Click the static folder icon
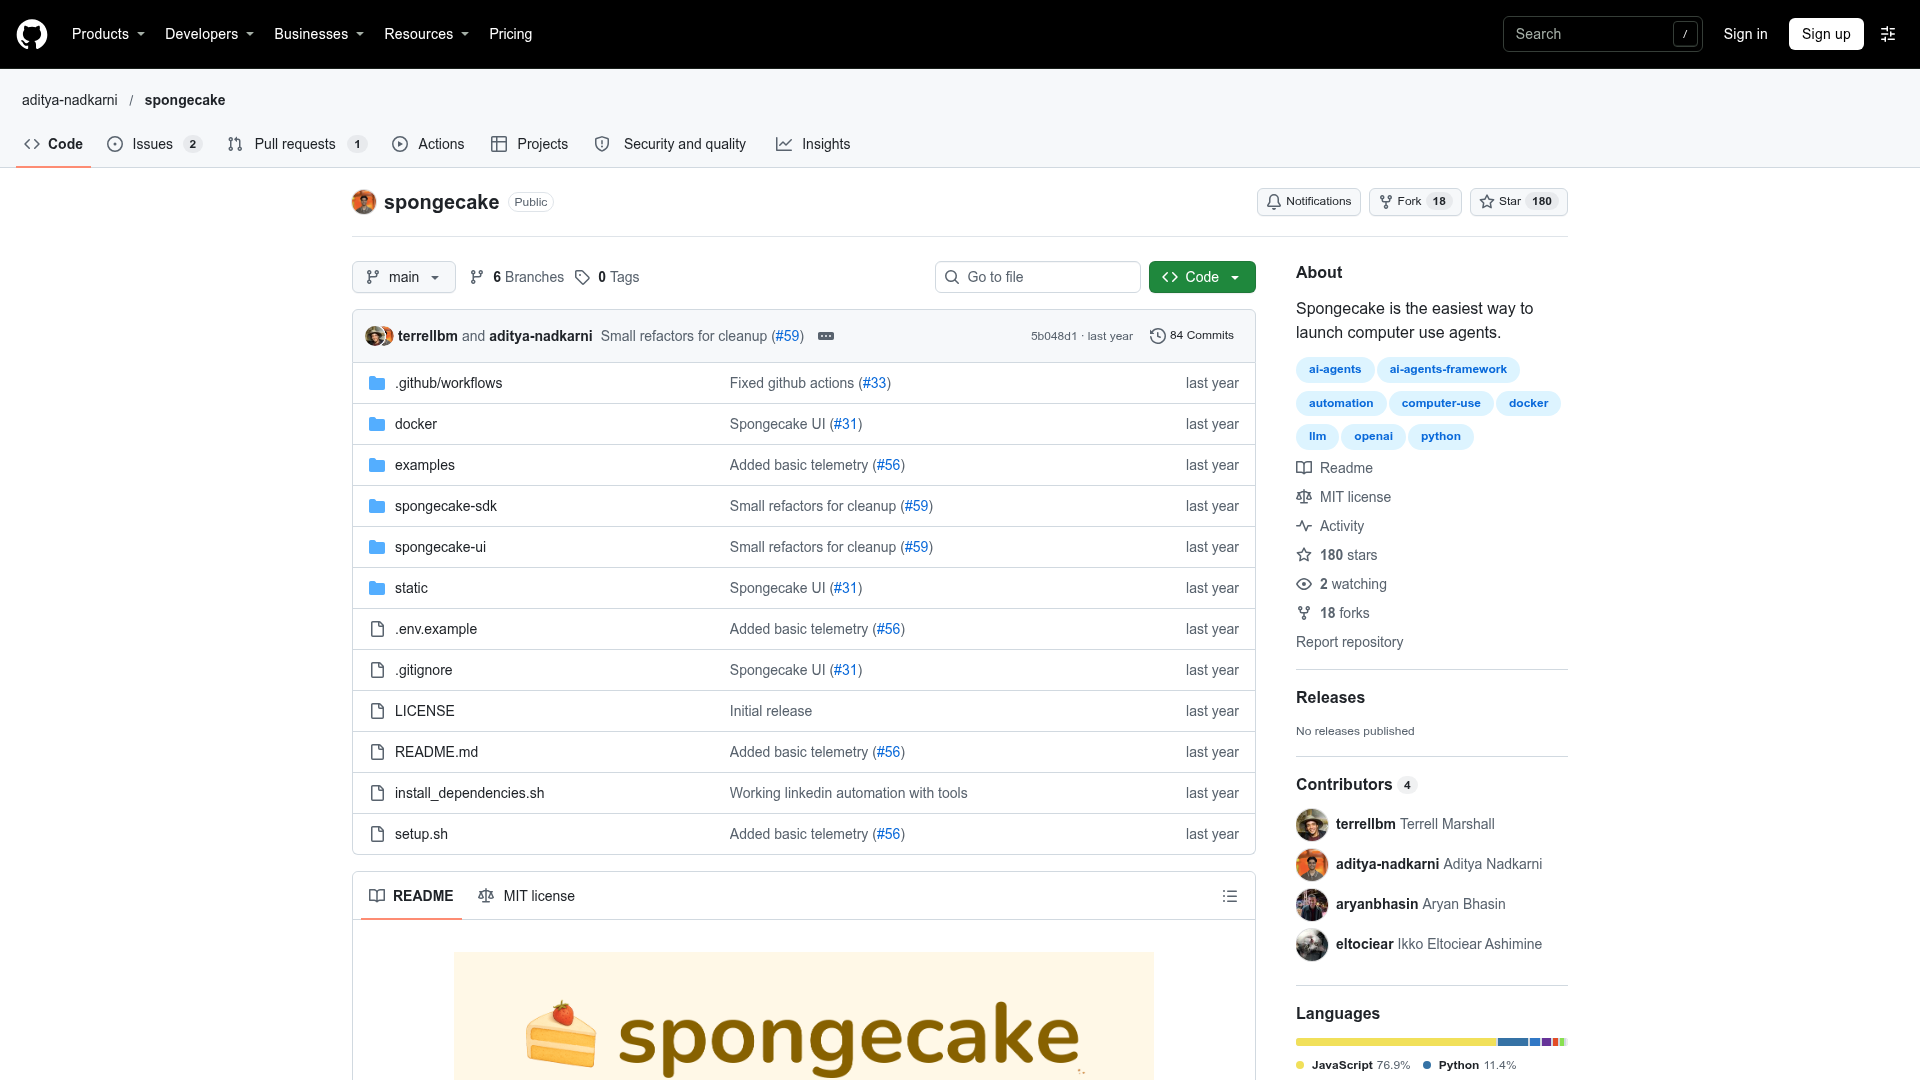1920x1080 pixels. click(377, 588)
